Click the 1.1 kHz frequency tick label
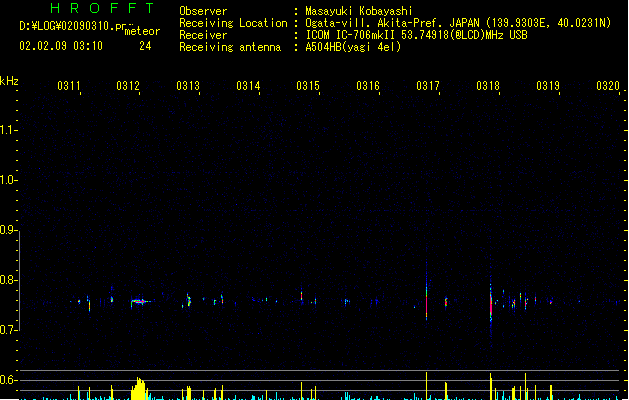This screenshot has height=400, width=629. tap(7, 130)
